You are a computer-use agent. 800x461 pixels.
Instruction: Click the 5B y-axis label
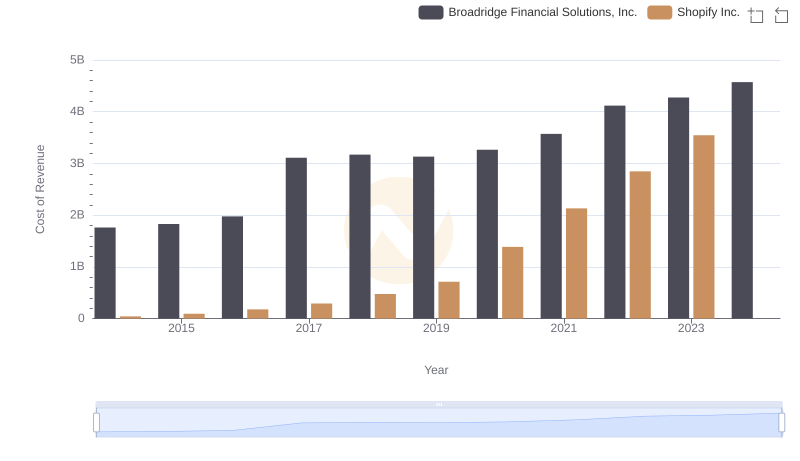click(x=77, y=60)
